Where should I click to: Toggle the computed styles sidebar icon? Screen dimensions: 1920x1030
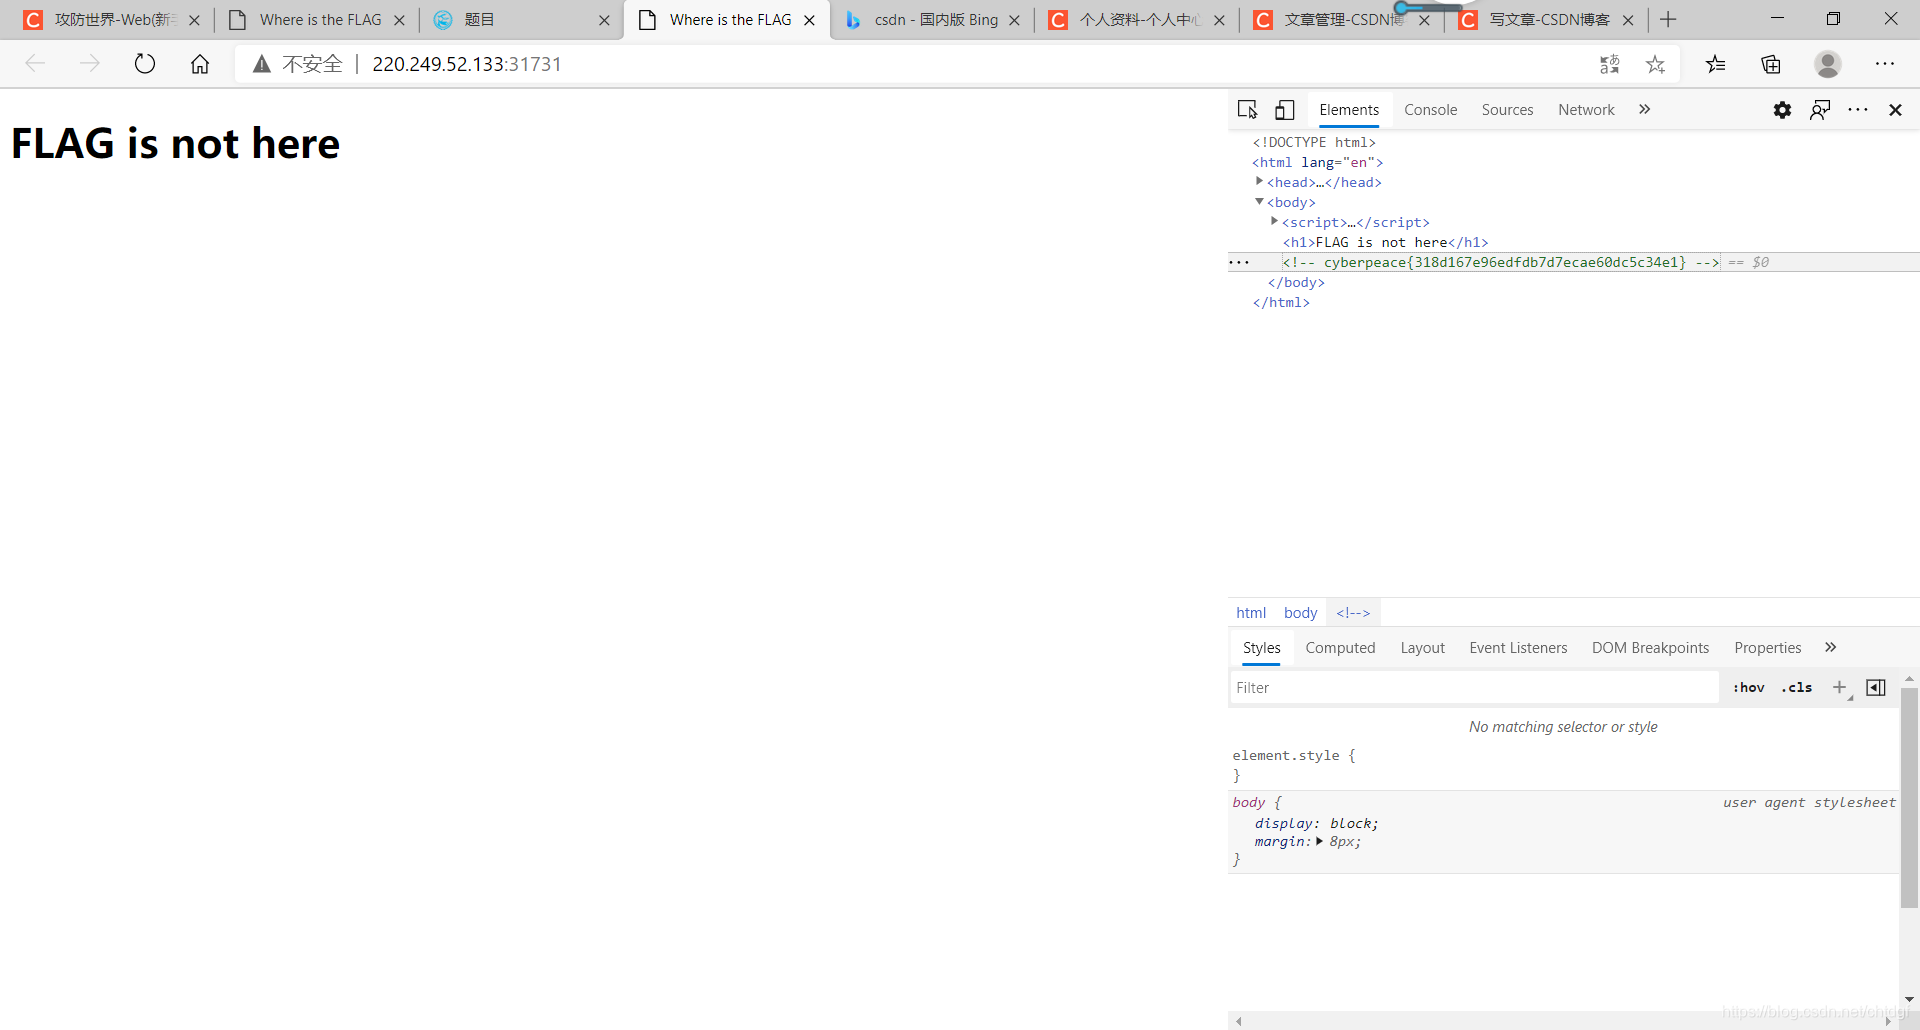tap(1876, 688)
